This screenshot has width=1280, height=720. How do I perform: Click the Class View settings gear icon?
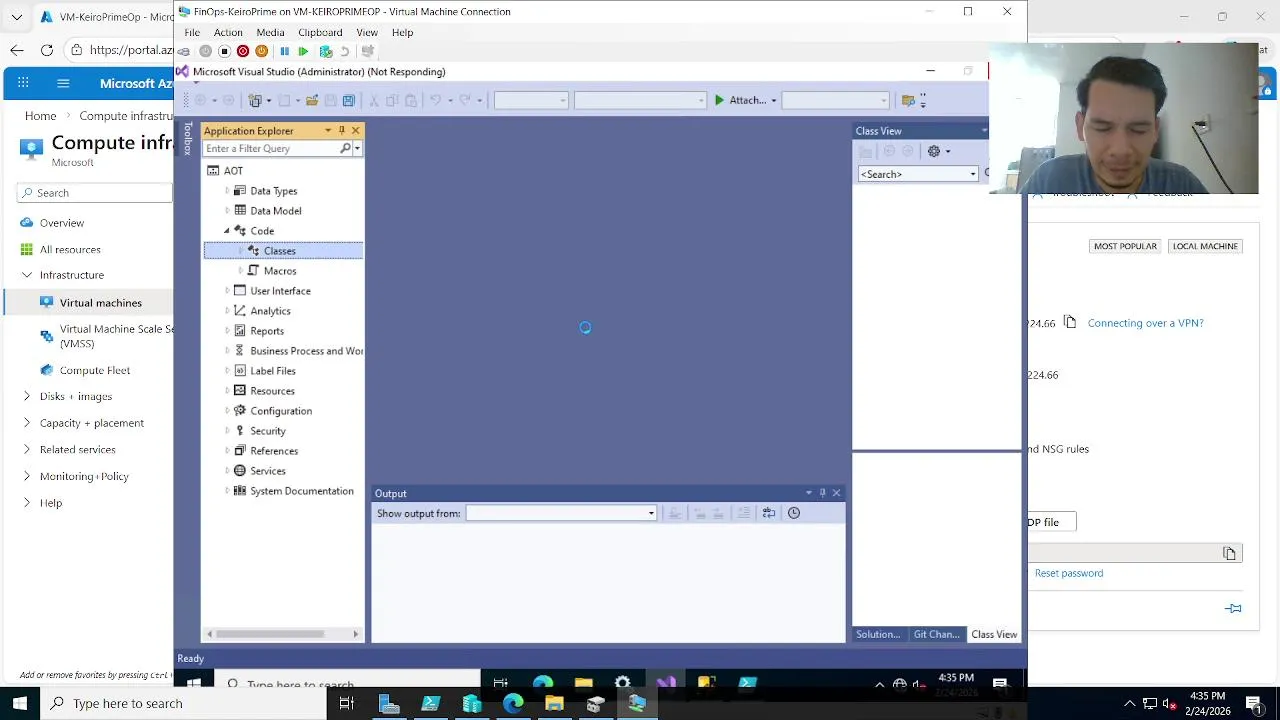coord(934,151)
